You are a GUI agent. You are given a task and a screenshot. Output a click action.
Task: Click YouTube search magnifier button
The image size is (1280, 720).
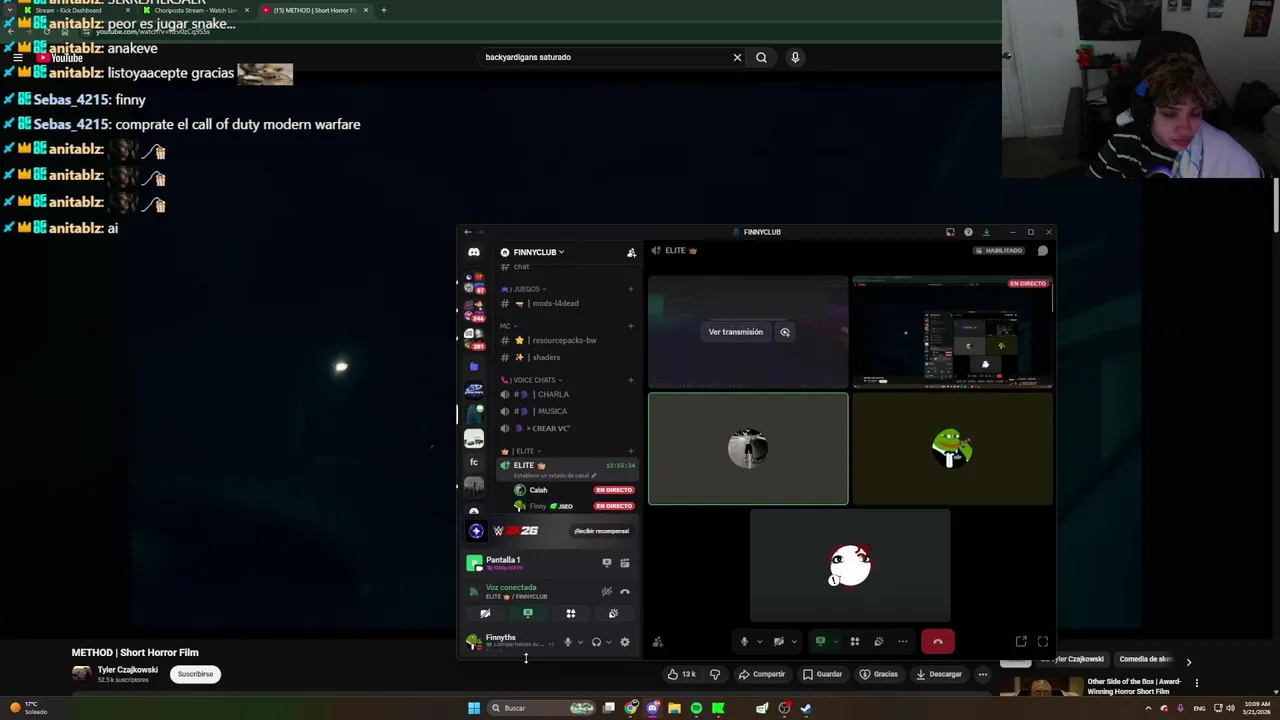(x=761, y=57)
